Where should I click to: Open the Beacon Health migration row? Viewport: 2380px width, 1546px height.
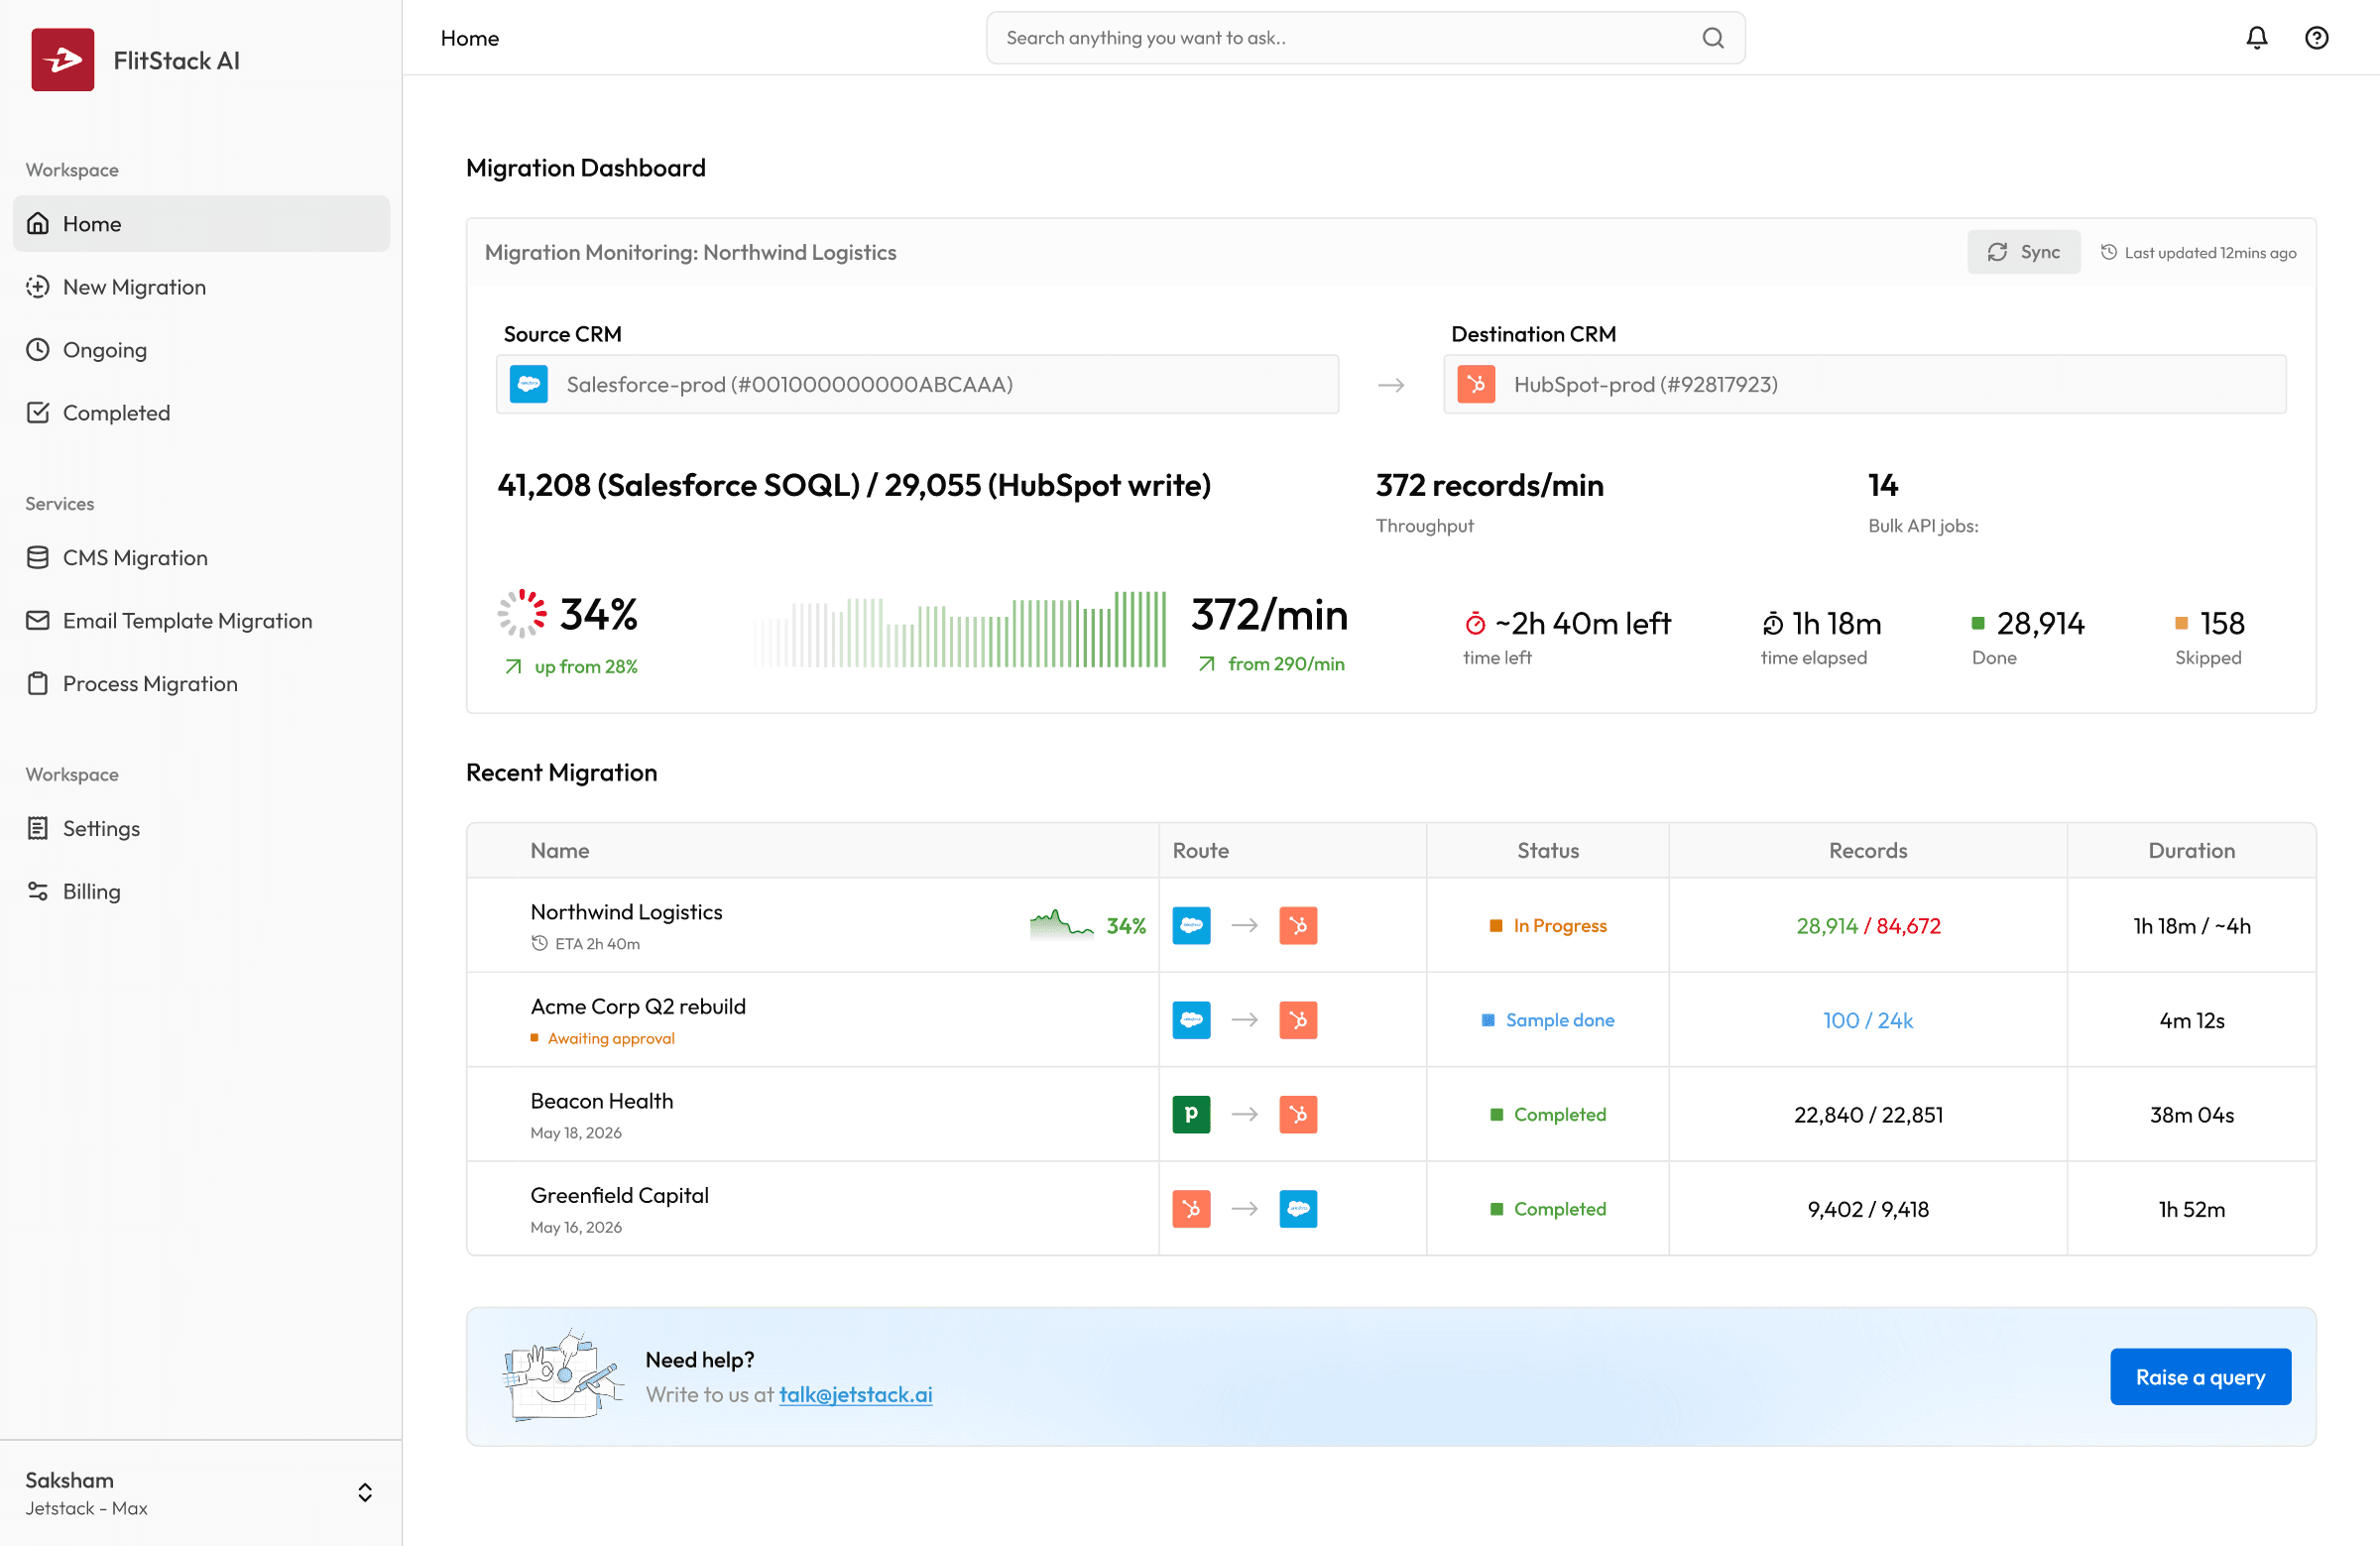point(1390,1115)
